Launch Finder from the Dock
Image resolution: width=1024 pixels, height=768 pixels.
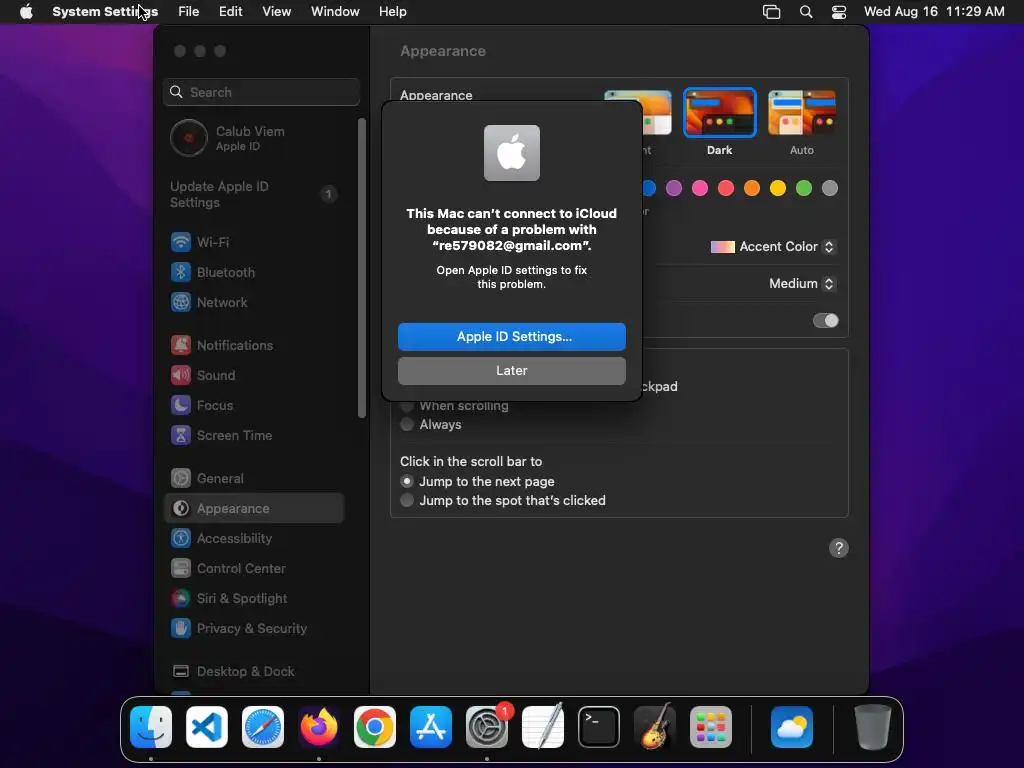coord(151,727)
